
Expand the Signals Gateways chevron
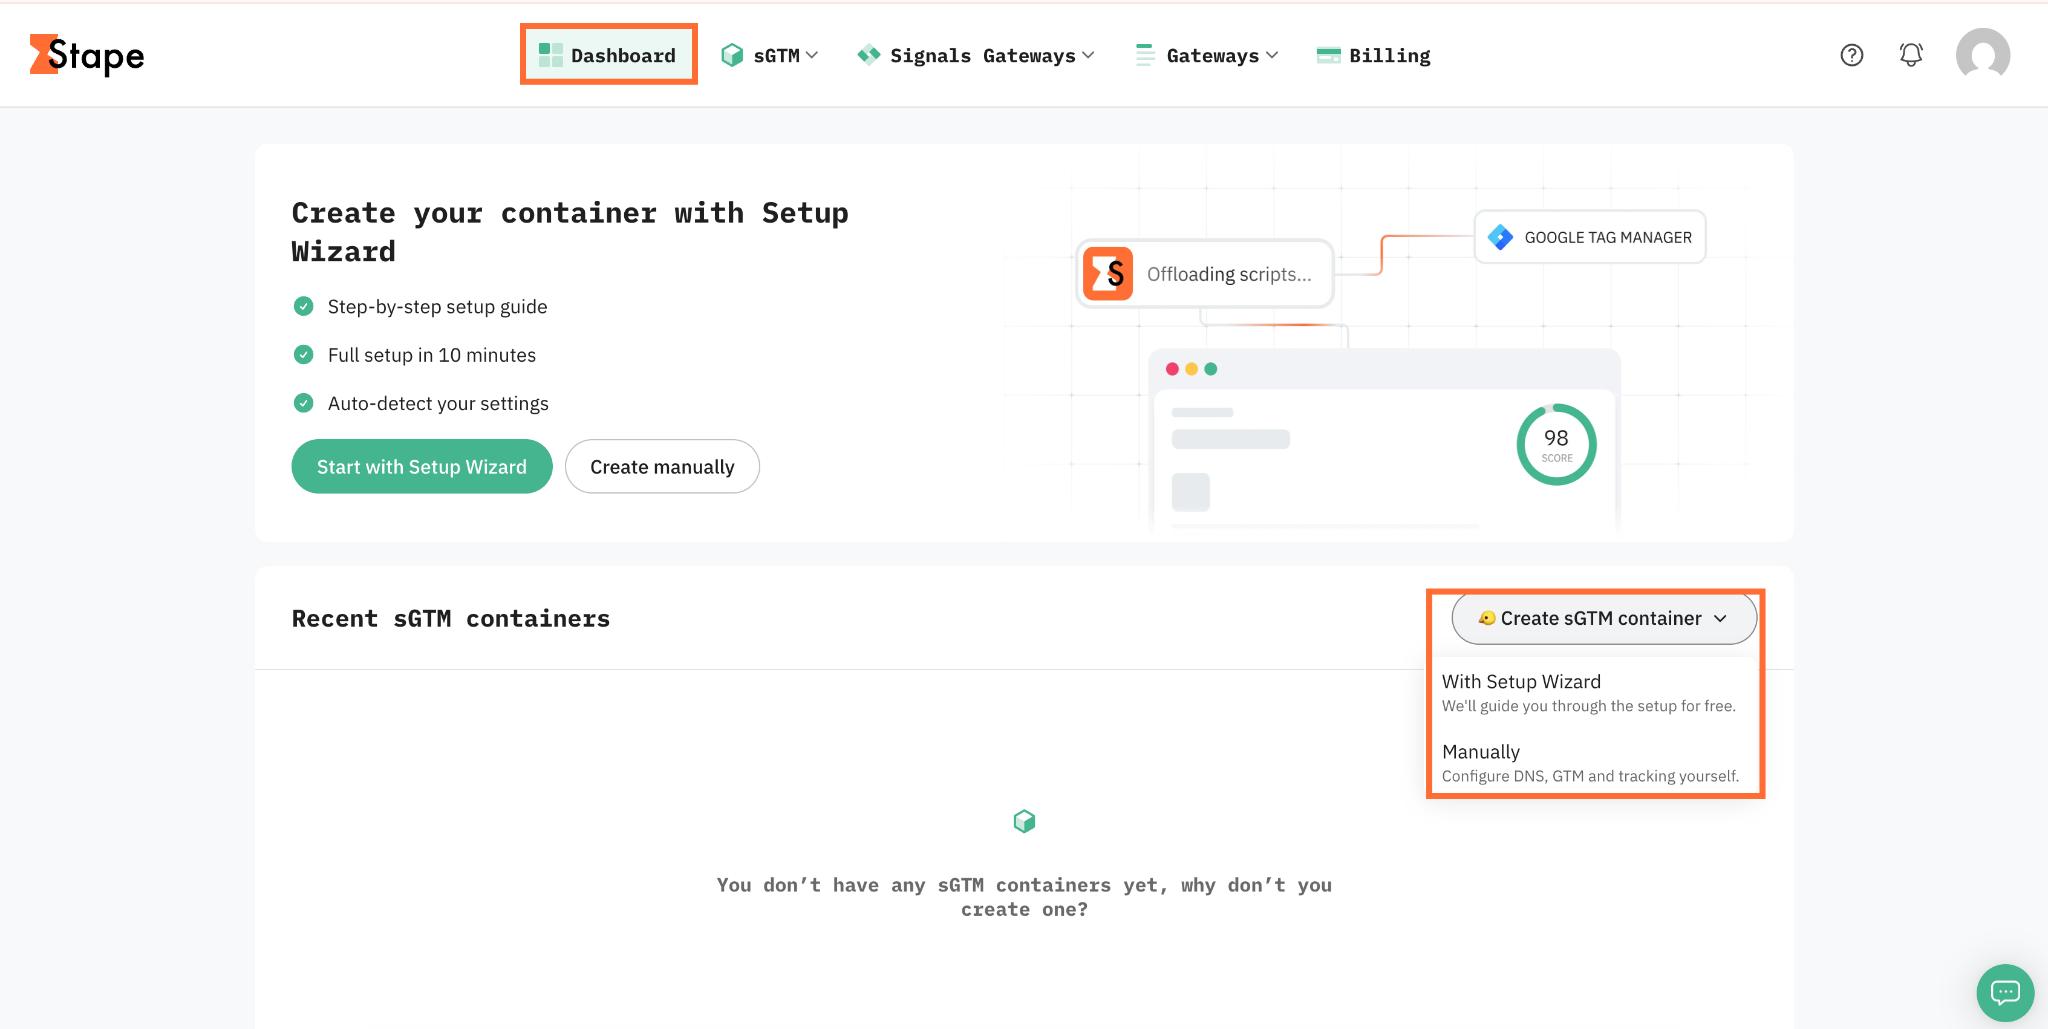tap(1088, 55)
